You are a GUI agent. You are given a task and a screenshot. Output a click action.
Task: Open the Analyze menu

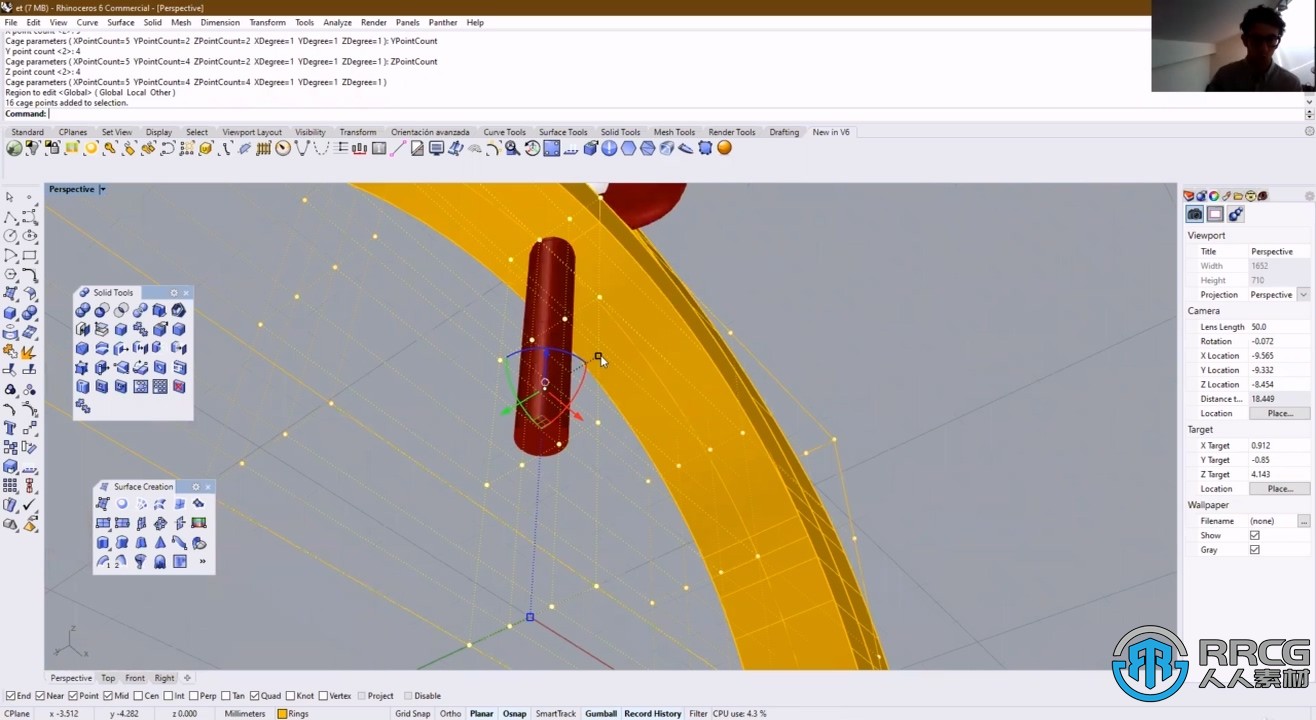click(337, 22)
